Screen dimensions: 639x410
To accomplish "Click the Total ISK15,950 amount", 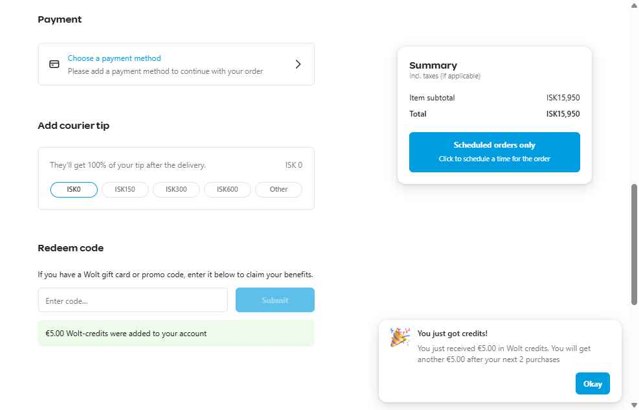I will pyautogui.click(x=563, y=114).
